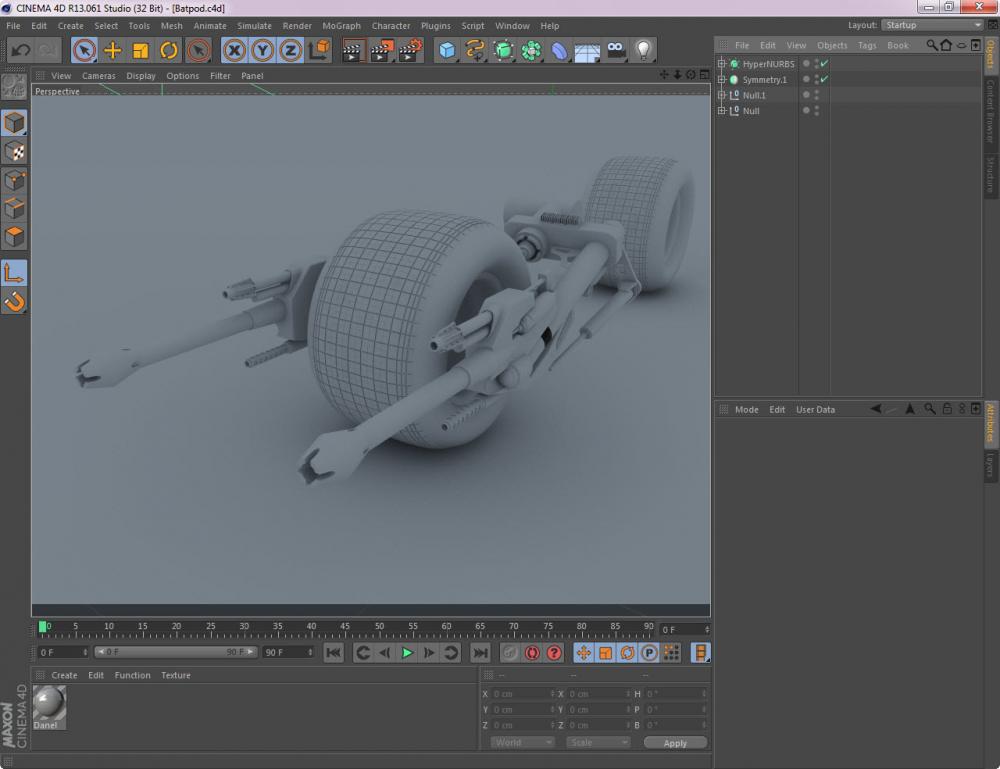Click frame 45 on the timeline ruler
The width and height of the screenshot is (1000, 769).
pyautogui.click(x=345, y=626)
